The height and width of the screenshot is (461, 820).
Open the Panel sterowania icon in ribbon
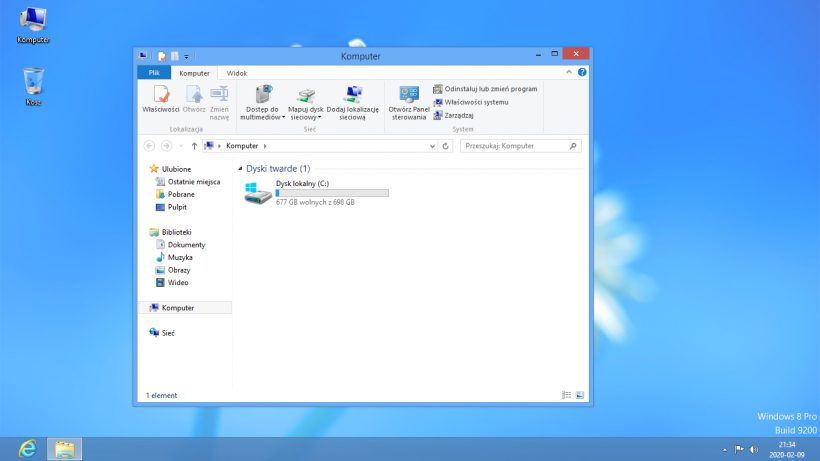pos(408,97)
